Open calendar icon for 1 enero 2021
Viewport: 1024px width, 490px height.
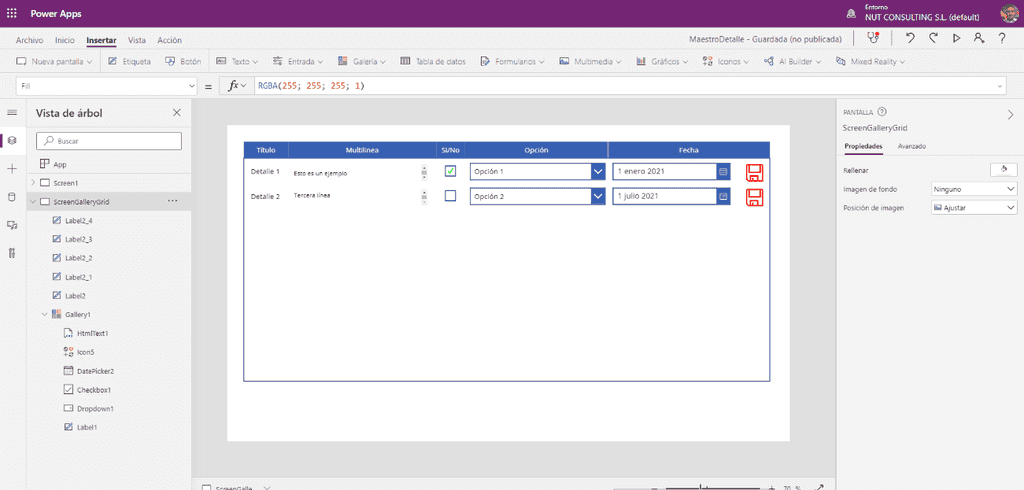(x=723, y=172)
